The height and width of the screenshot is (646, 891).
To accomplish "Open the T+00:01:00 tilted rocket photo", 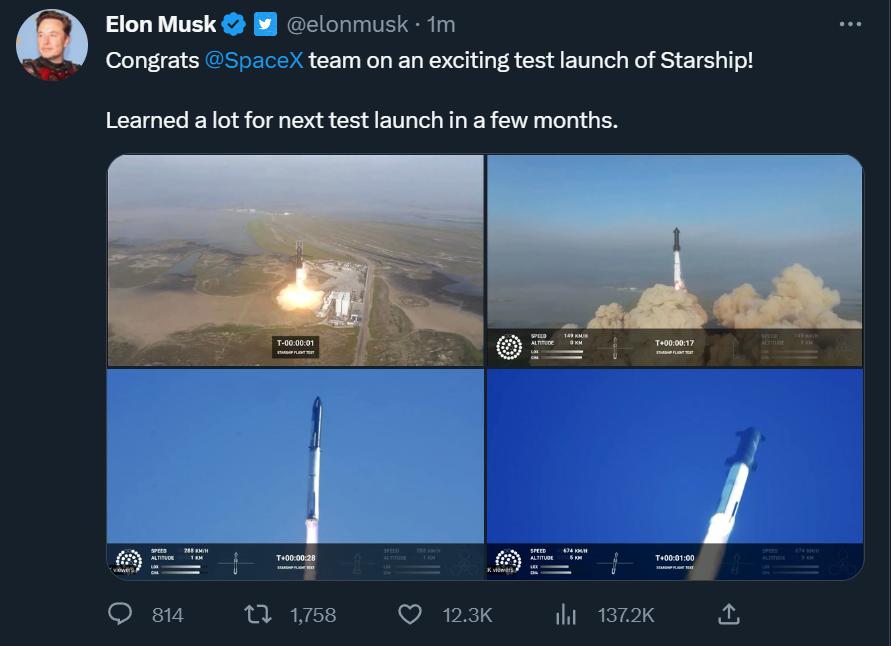I will click(x=675, y=474).
